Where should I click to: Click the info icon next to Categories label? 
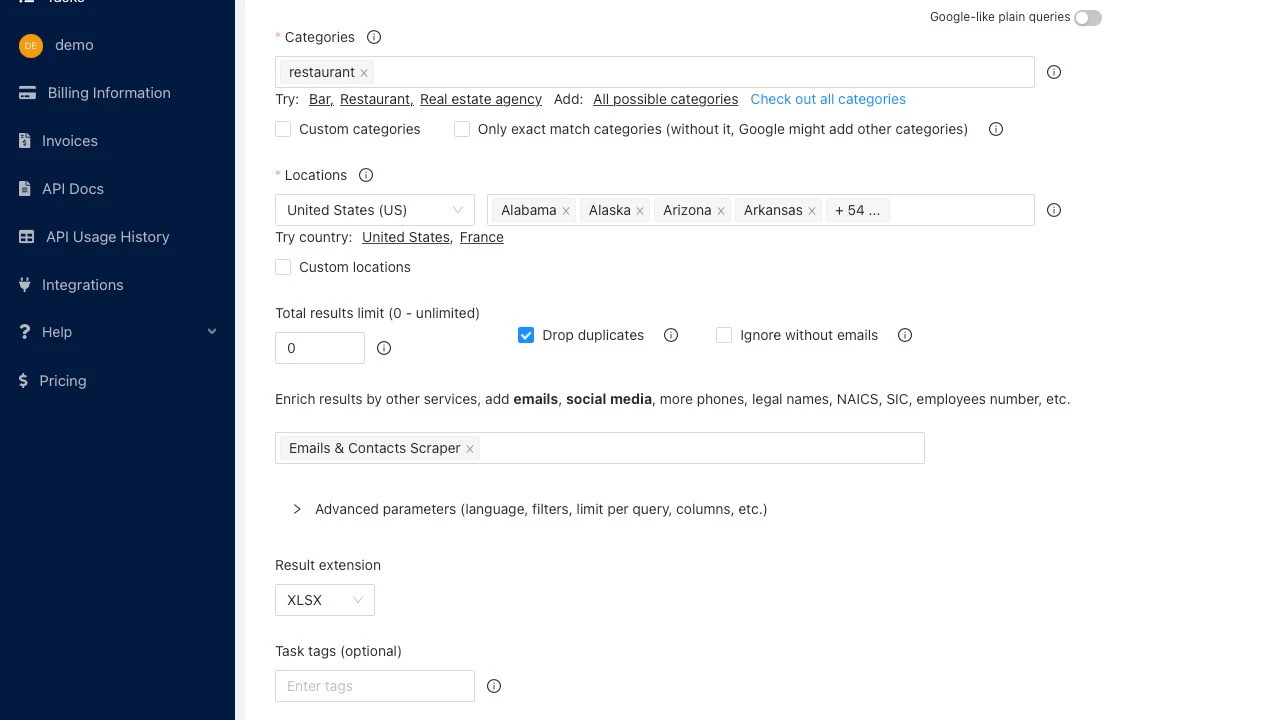374,37
